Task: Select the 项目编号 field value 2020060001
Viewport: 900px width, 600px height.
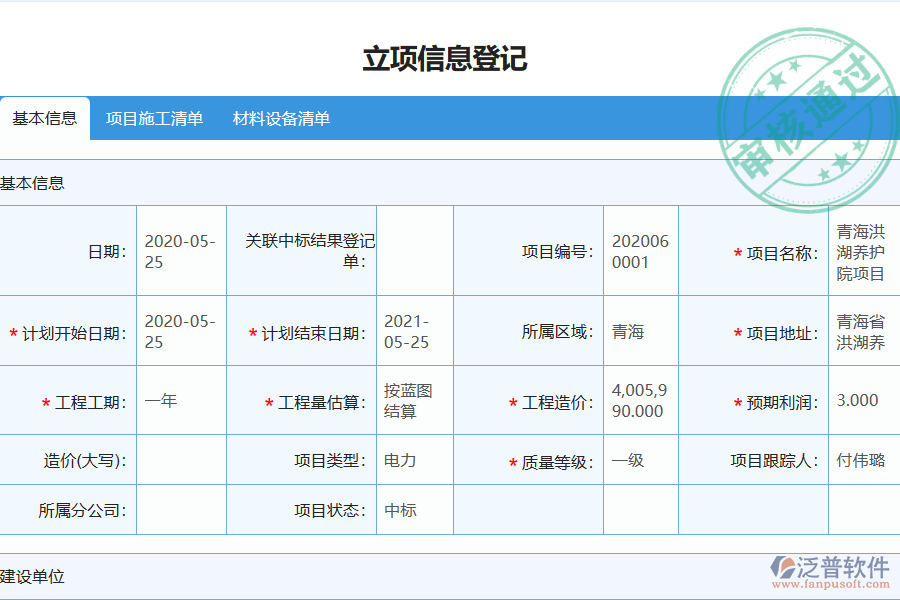Action: (640, 250)
